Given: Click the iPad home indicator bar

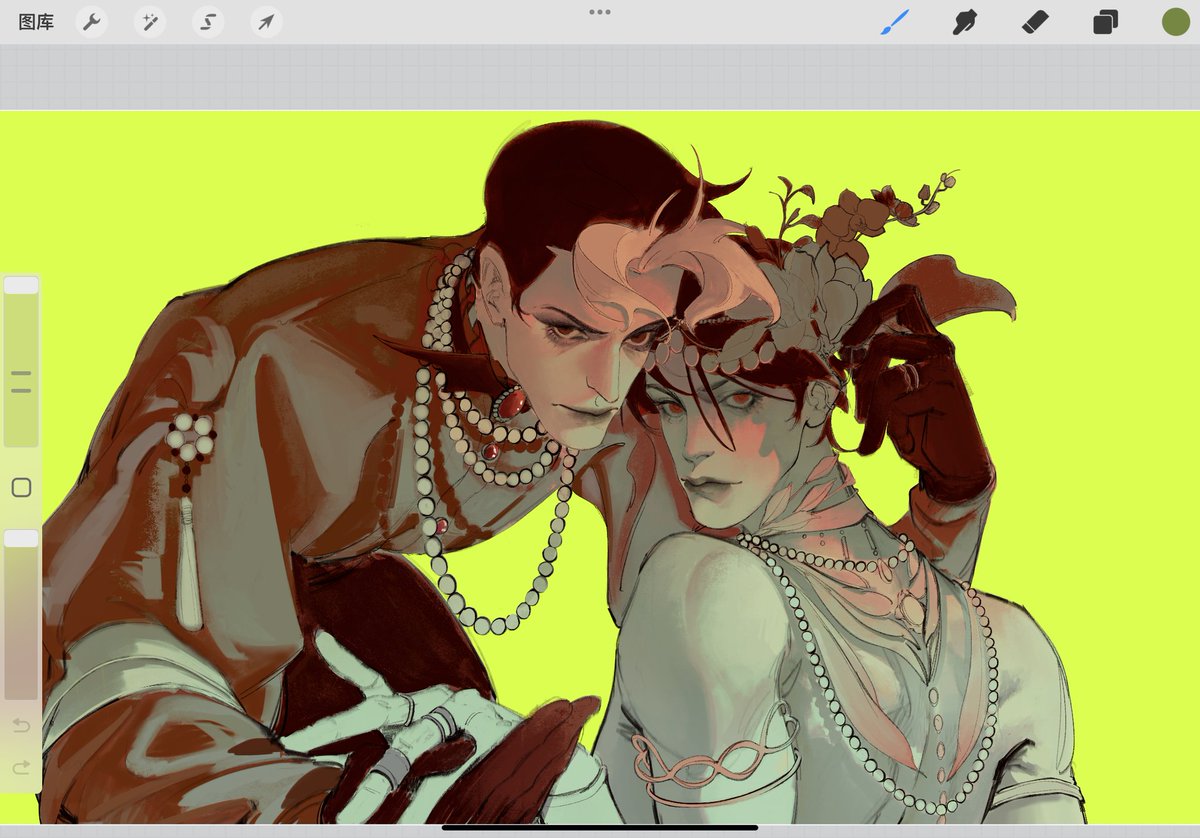Looking at the screenshot, I should point(600,827).
